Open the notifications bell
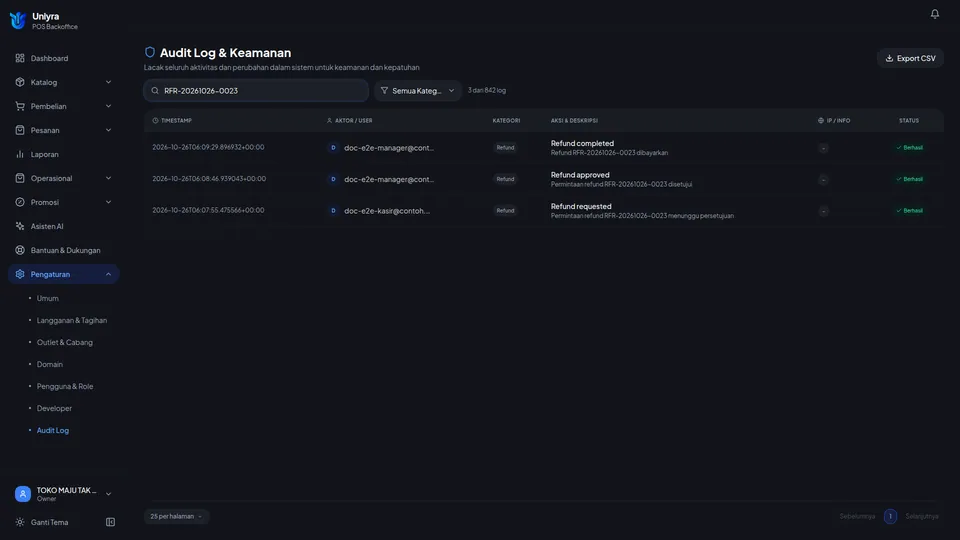The image size is (960, 540). coord(934,13)
